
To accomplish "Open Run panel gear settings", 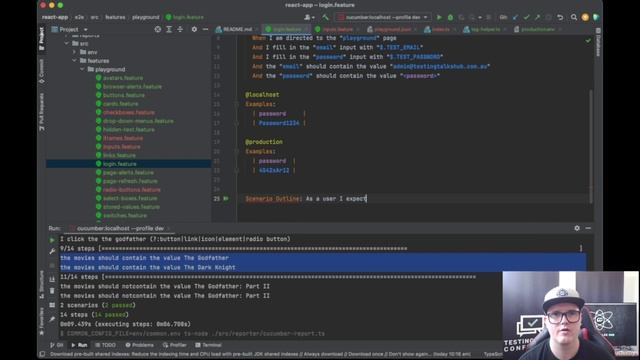I will (x=577, y=228).
